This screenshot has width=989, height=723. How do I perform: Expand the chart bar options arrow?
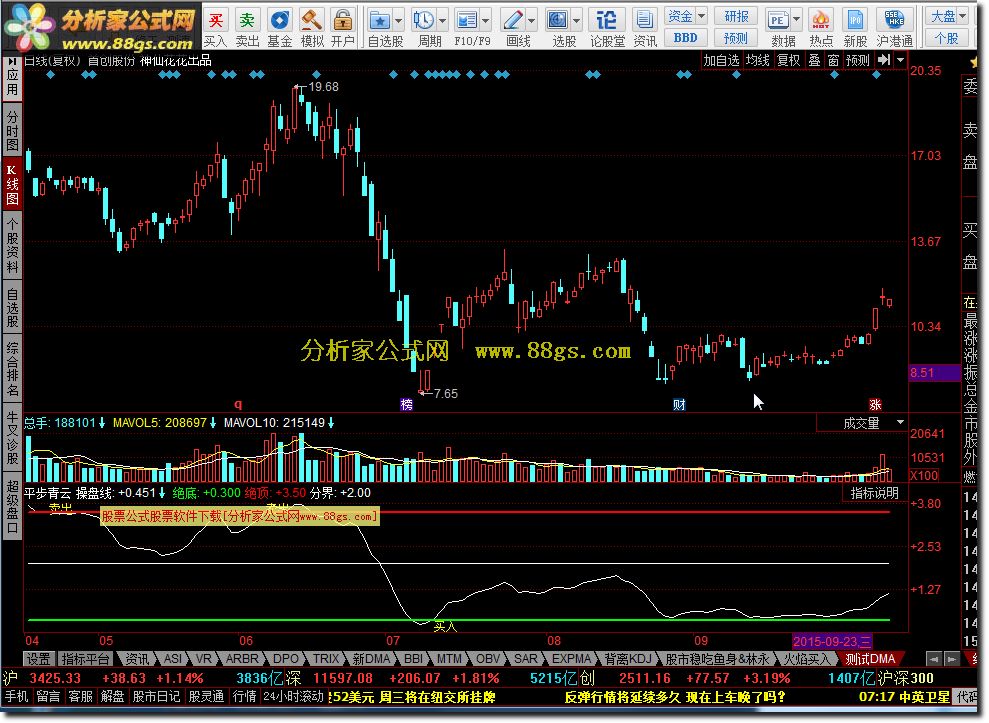click(900, 60)
